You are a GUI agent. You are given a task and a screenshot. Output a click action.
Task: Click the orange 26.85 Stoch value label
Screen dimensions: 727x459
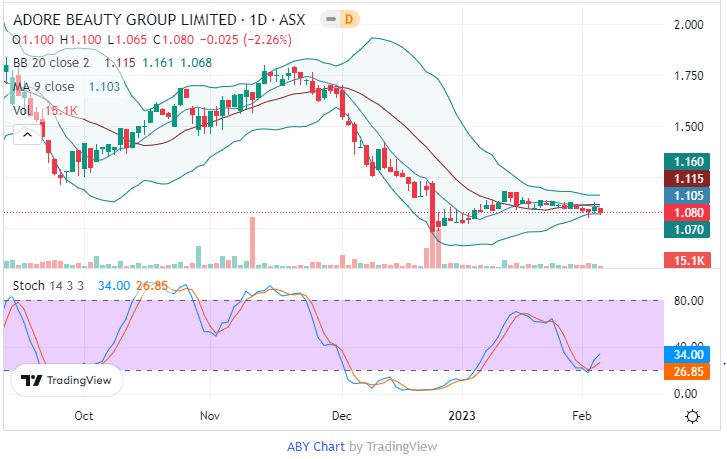pos(687,372)
